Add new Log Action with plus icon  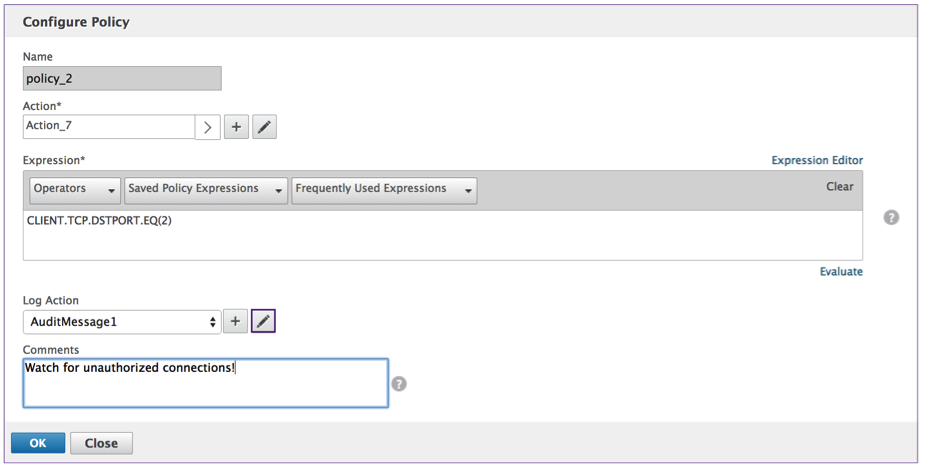[x=236, y=321]
